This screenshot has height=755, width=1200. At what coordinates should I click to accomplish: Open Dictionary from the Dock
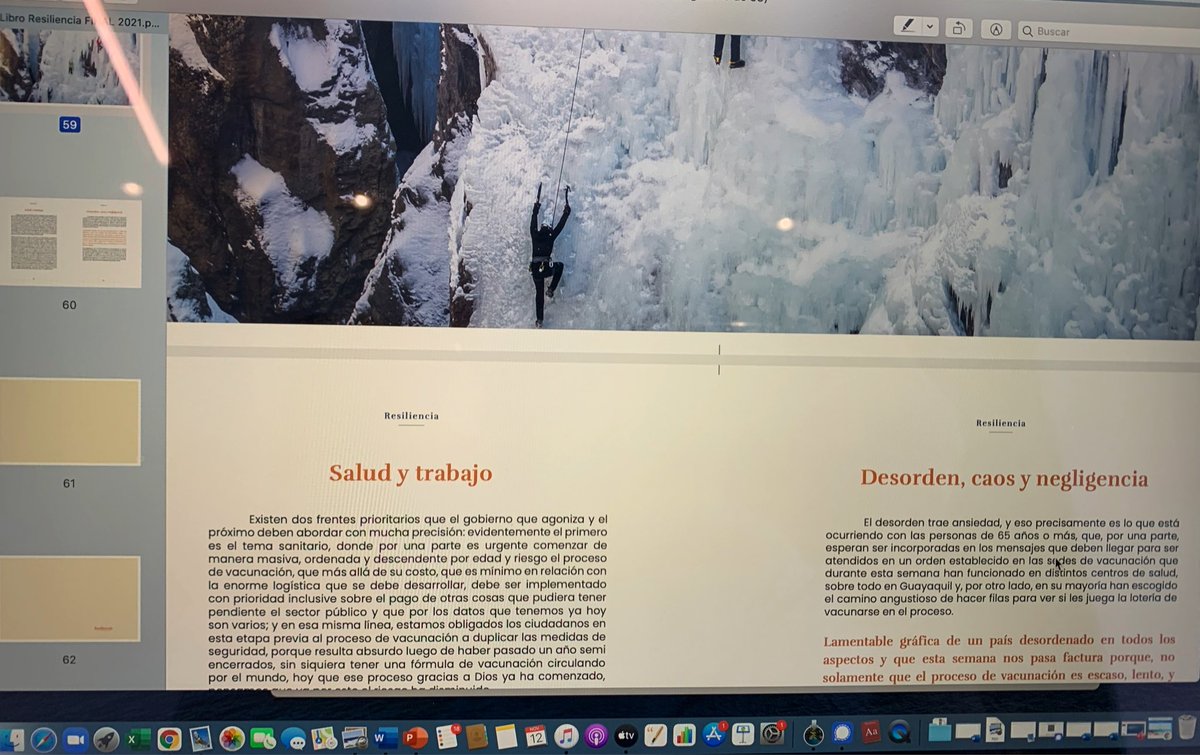[x=871, y=732]
